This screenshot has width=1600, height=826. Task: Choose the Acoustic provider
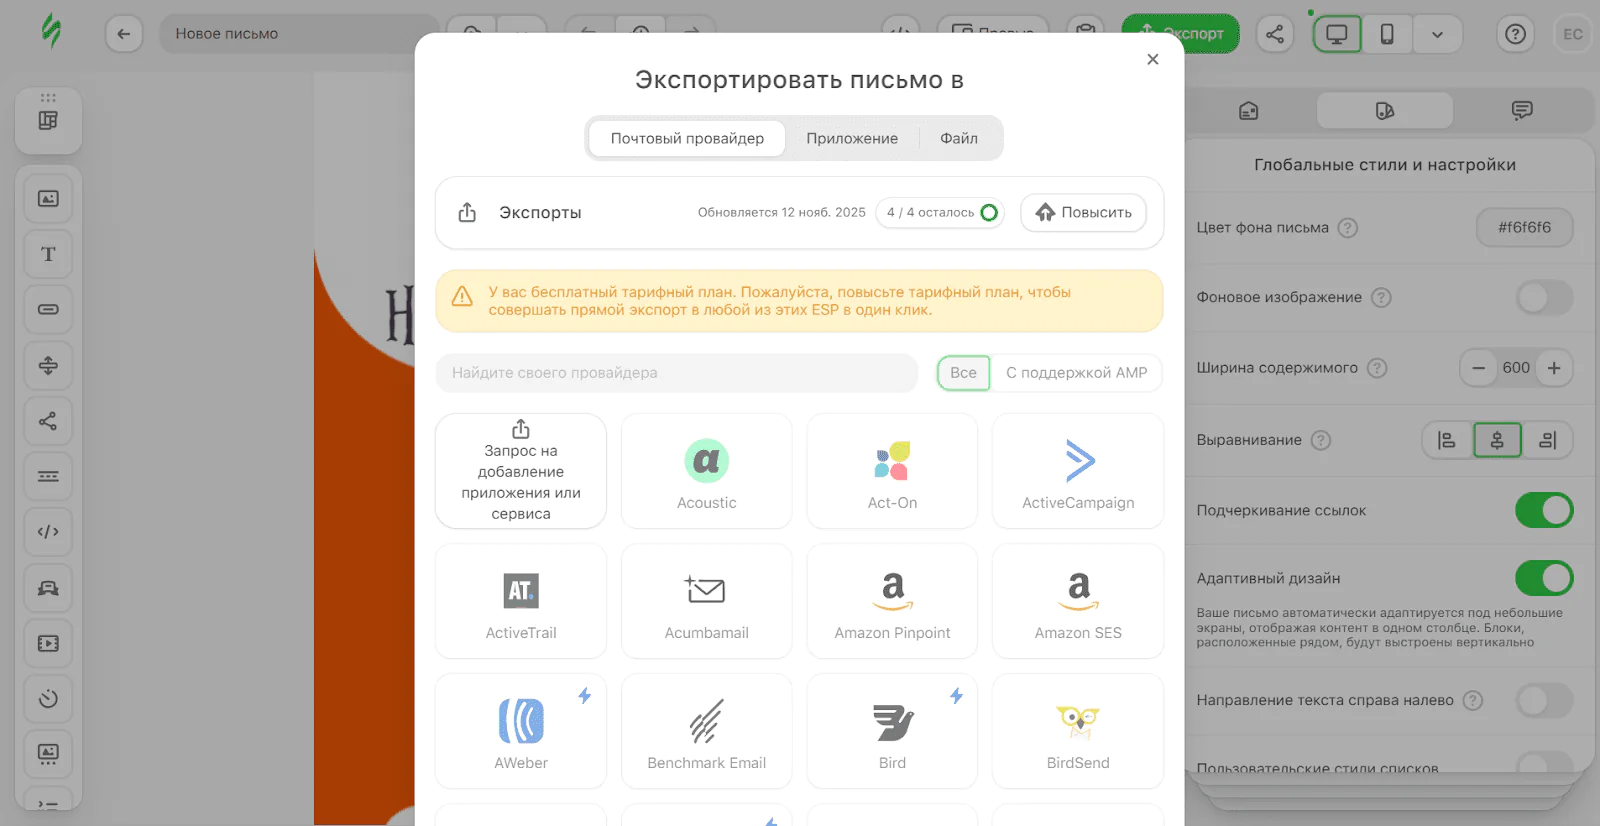point(707,471)
